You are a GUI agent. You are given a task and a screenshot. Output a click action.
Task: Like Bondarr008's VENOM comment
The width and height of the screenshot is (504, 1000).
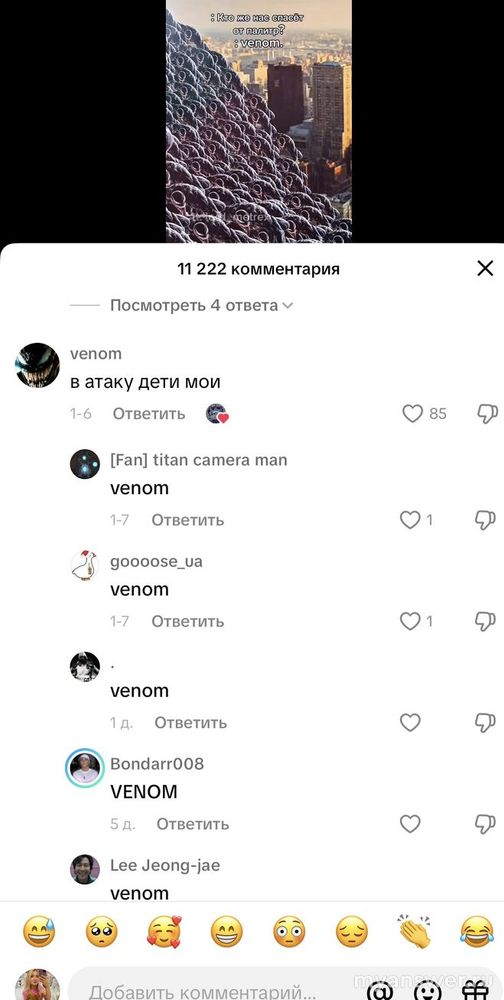pos(410,824)
